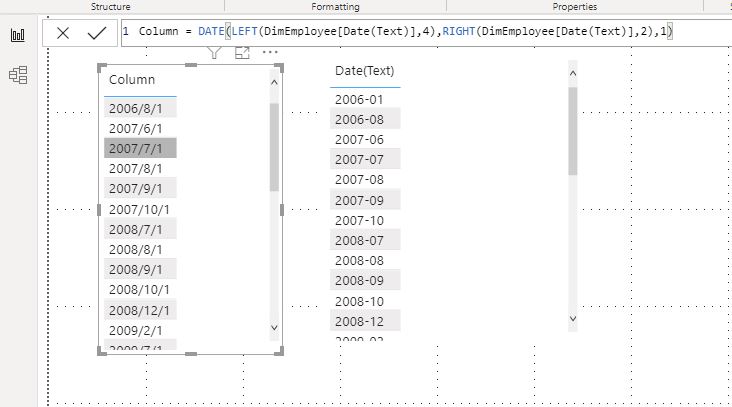This screenshot has width=732, height=407.
Task: Click the Structure ribbon group label
Action: (x=111, y=7)
